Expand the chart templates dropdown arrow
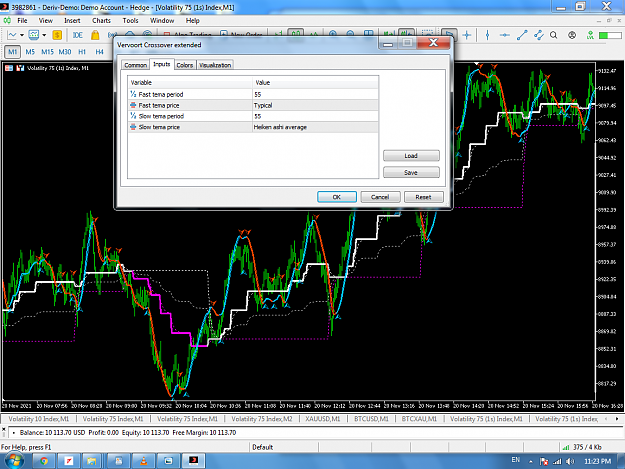Viewport: 625px width, 469px height. click(44, 35)
